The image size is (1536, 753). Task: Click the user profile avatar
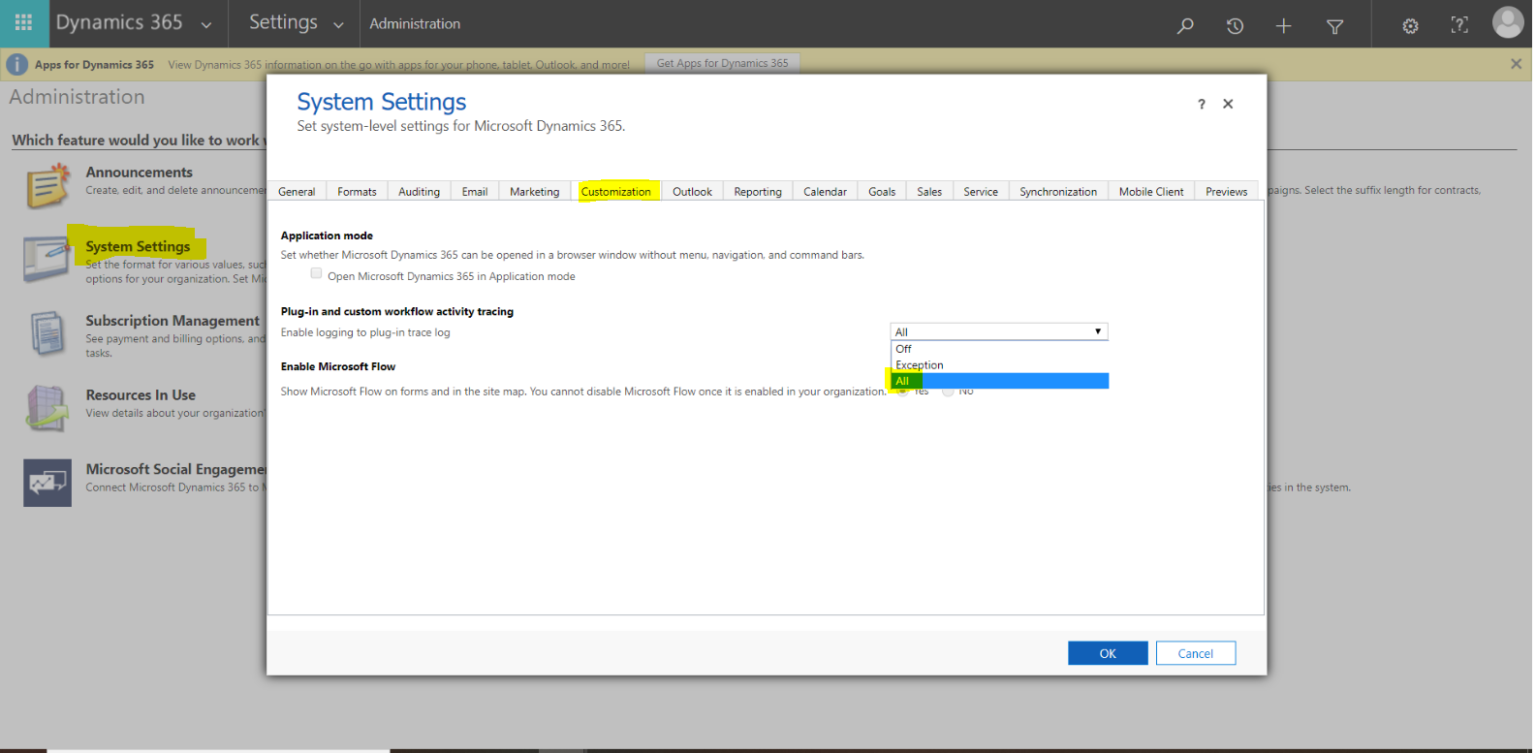coord(1507,23)
